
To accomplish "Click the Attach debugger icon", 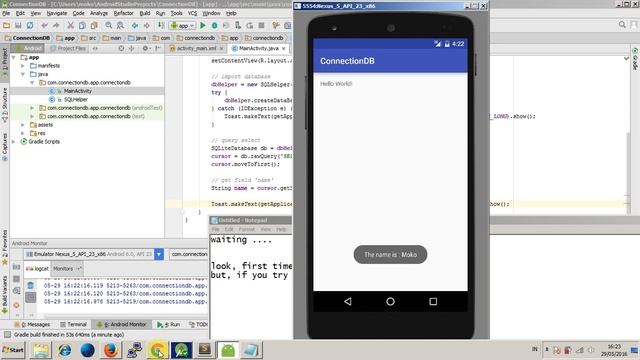I will point(238,25).
